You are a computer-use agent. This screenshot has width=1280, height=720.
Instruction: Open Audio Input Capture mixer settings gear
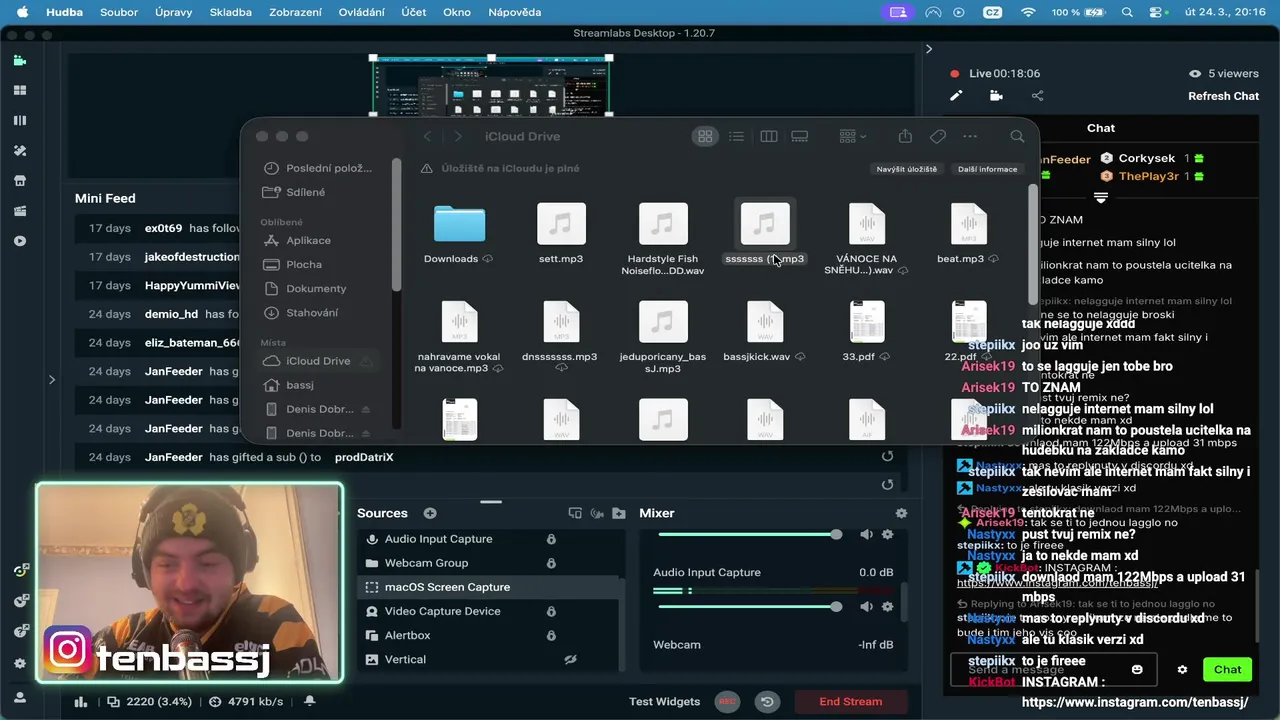(x=887, y=607)
